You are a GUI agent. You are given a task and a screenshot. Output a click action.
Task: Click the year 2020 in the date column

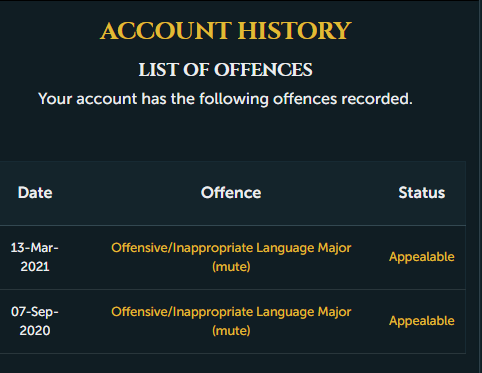point(35,331)
